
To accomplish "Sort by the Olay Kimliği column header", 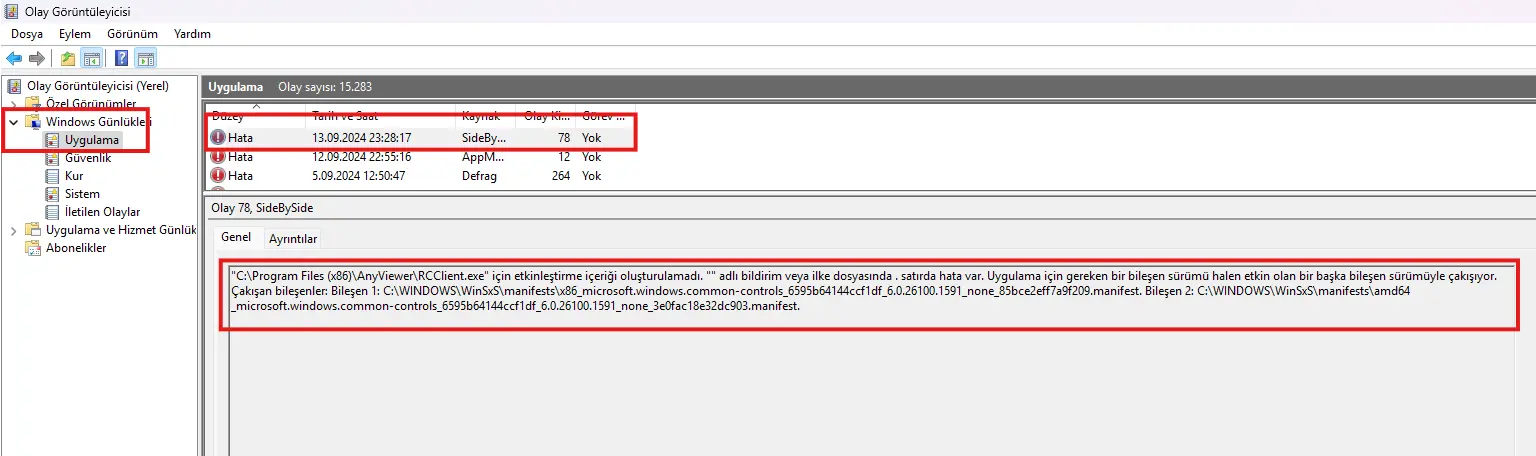I will 545,115.
